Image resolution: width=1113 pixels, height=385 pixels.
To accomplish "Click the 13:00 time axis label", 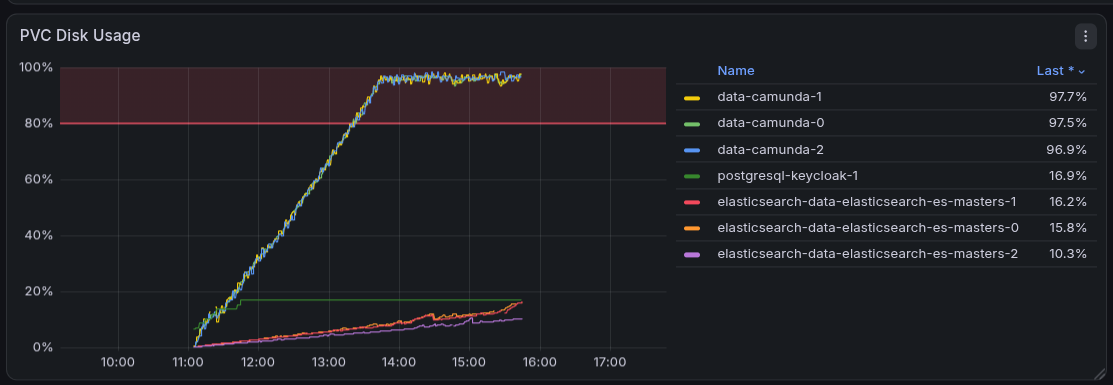I will point(329,362).
